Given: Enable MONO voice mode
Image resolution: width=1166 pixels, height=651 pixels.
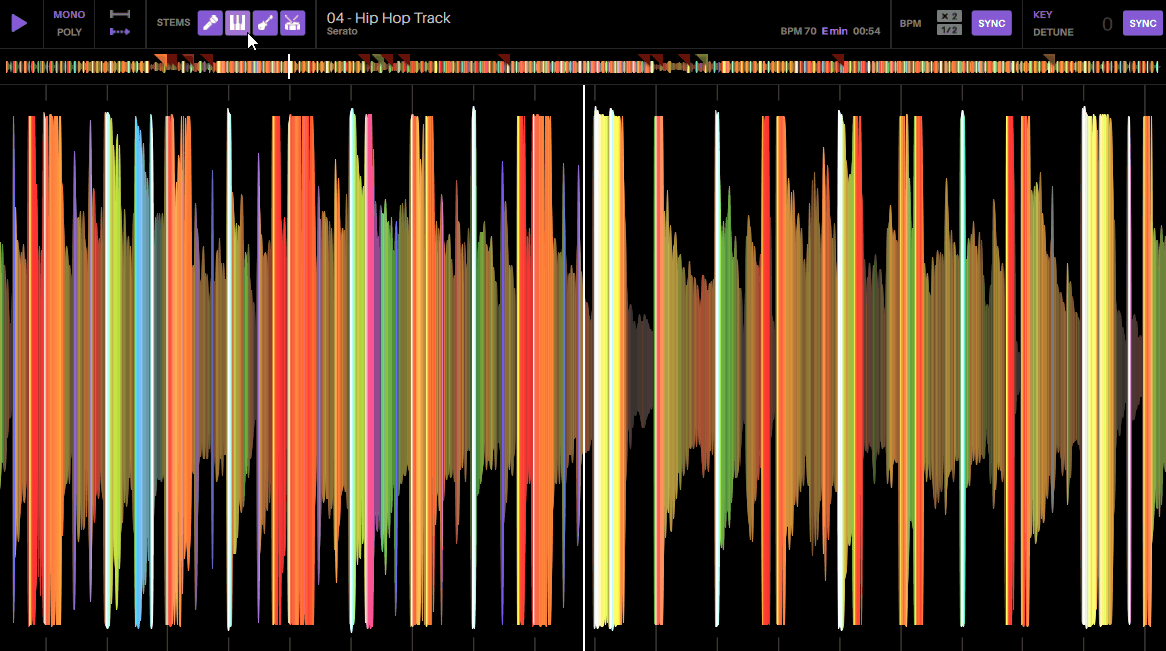Looking at the screenshot, I should (68, 14).
